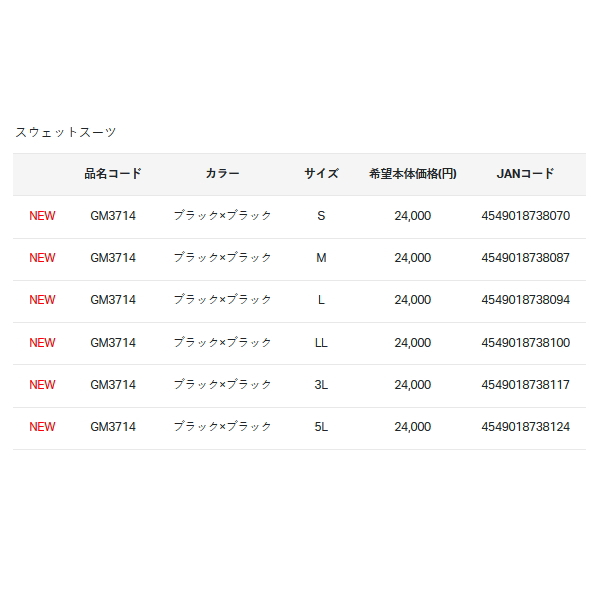
Task: Click size 5L cell
Action: tap(321, 427)
